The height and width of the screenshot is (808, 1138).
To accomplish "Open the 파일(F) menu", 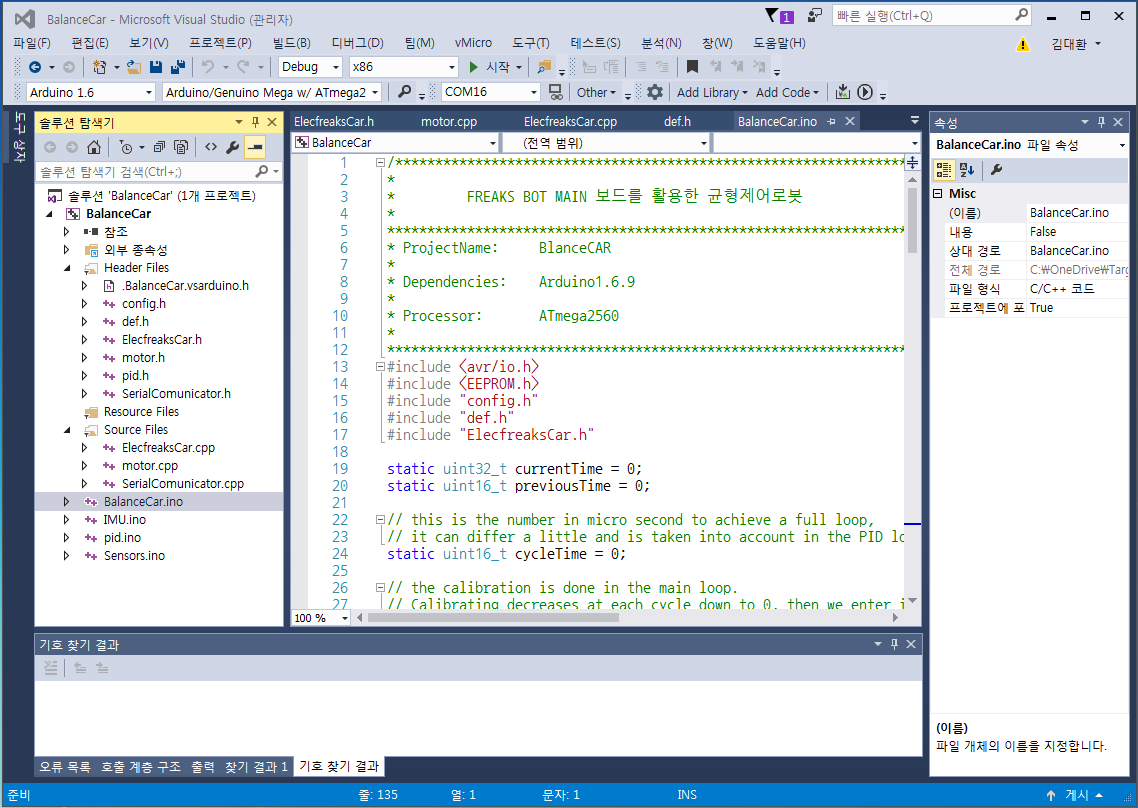I will (x=32, y=43).
